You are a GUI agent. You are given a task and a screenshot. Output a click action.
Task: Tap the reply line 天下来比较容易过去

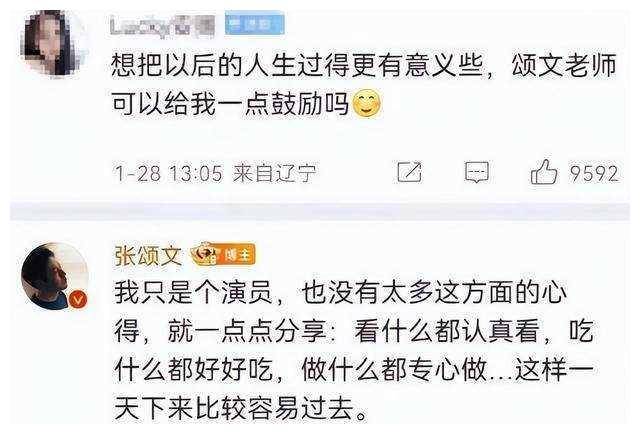(241, 408)
